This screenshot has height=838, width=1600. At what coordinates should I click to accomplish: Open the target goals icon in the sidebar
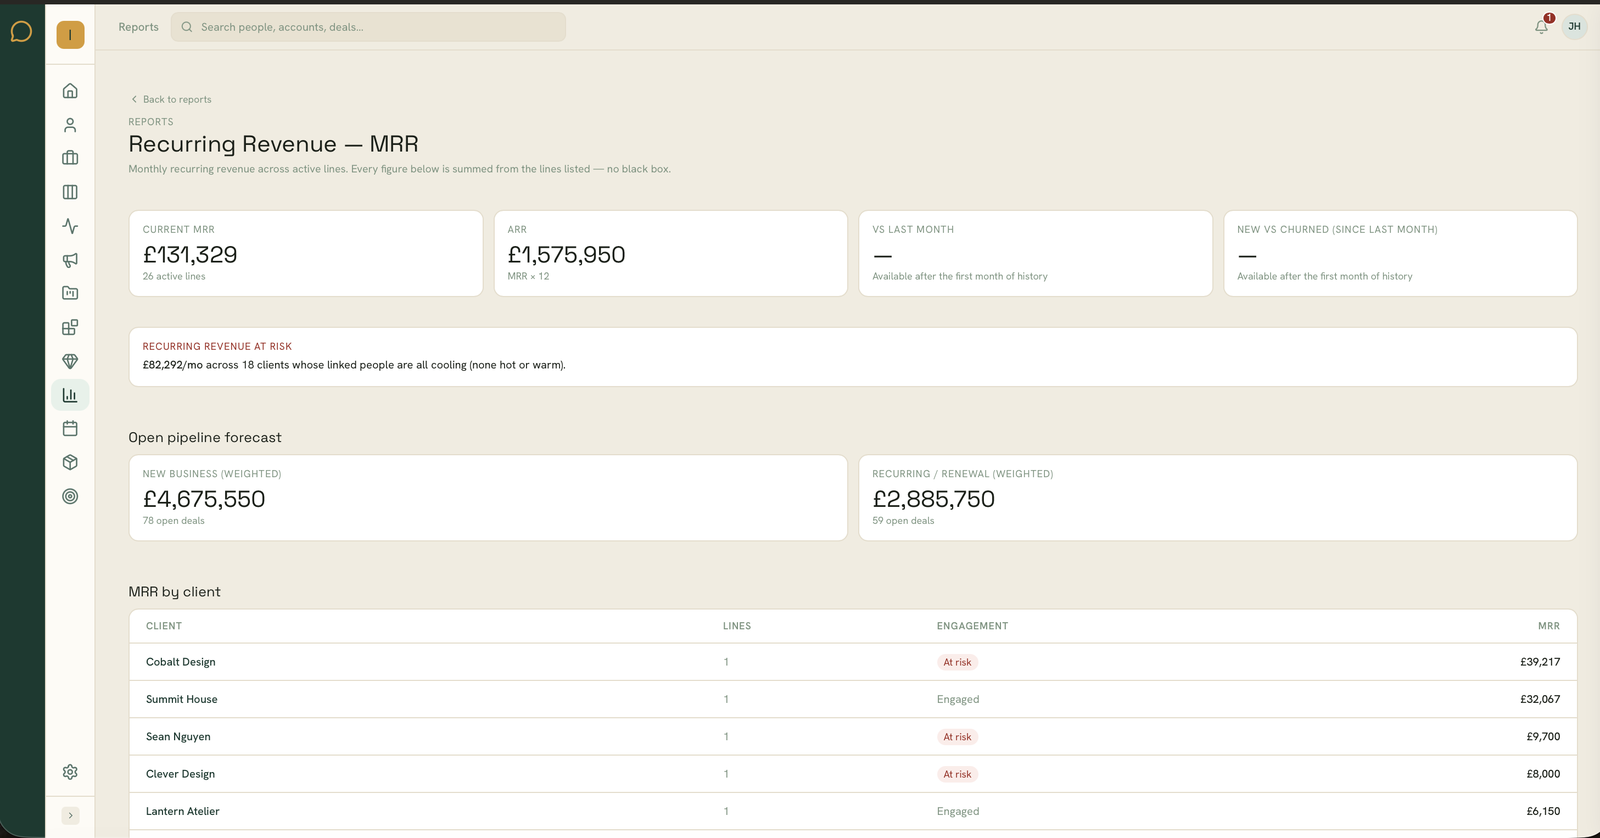pos(70,496)
